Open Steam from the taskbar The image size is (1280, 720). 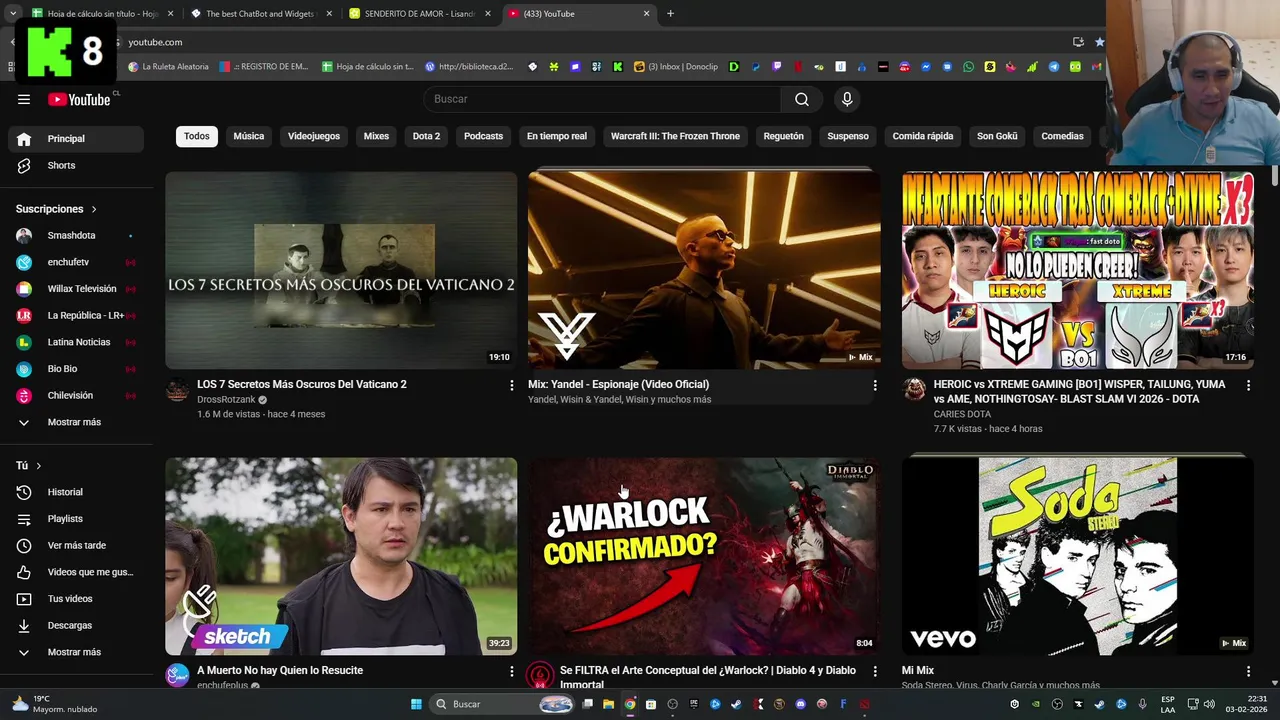point(736,704)
